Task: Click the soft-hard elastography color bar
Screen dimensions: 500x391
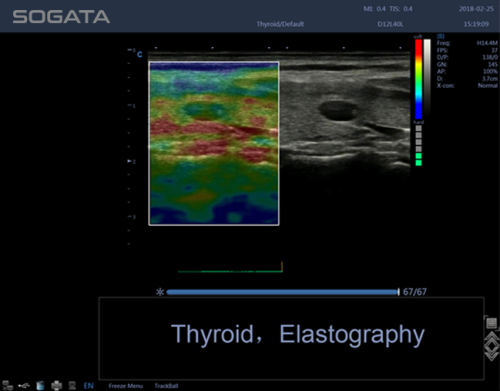Action: click(x=418, y=79)
